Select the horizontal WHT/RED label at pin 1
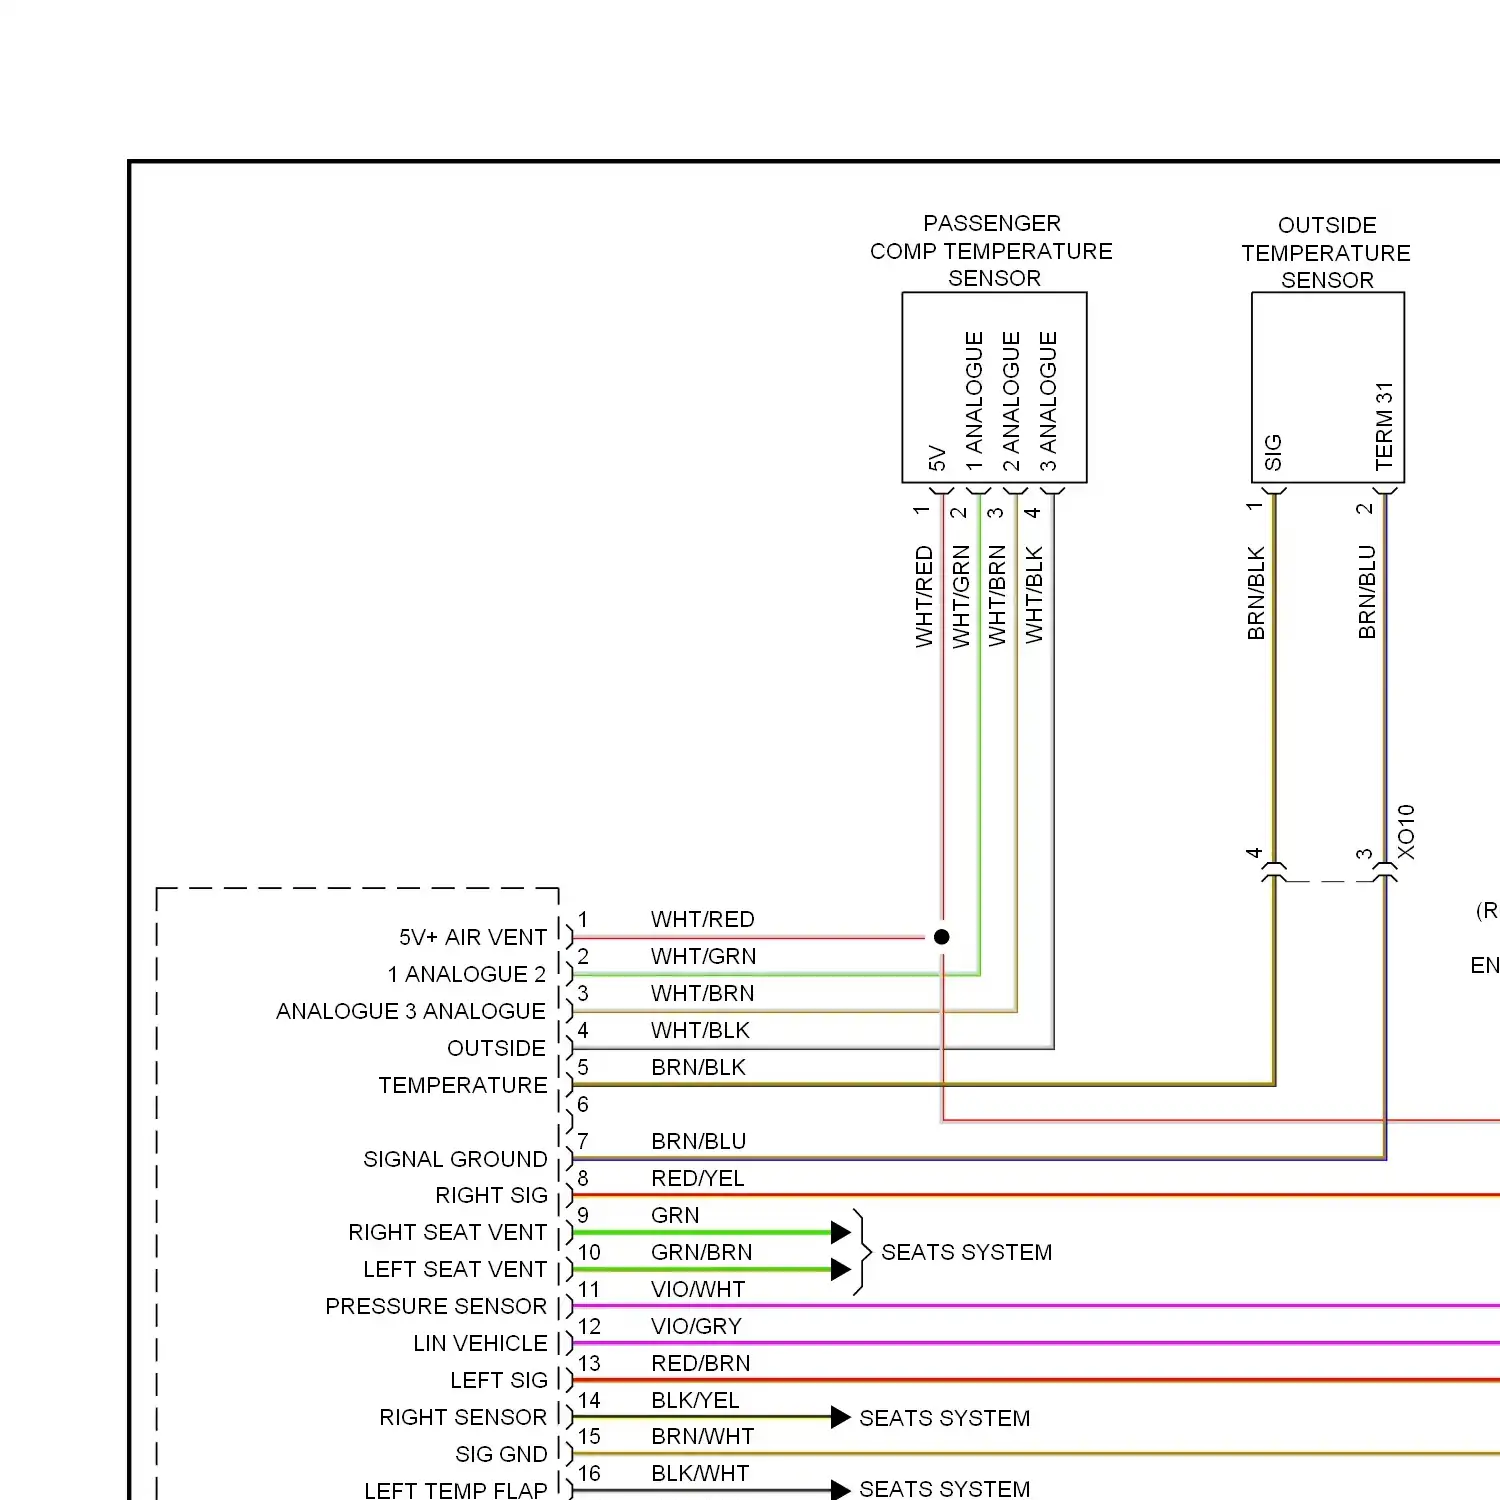The height and width of the screenshot is (1500, 1500). [703, 919]
